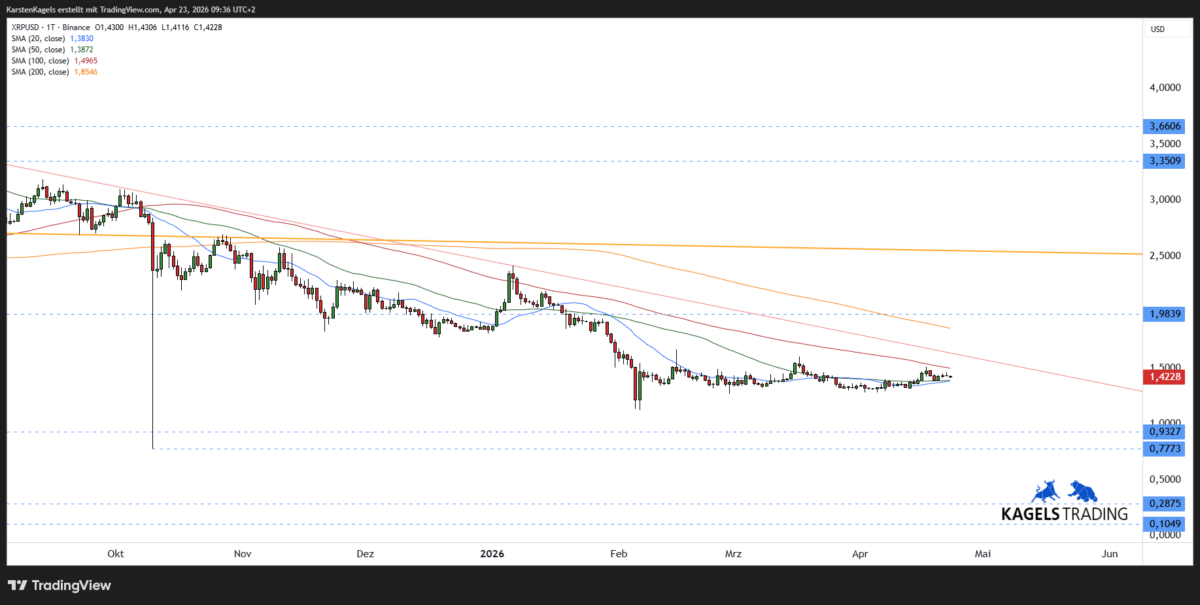The width and height of the screenshot is (1200, 605).
Task: Click the high value H1,4306
Action: click(x=145, y=27)
